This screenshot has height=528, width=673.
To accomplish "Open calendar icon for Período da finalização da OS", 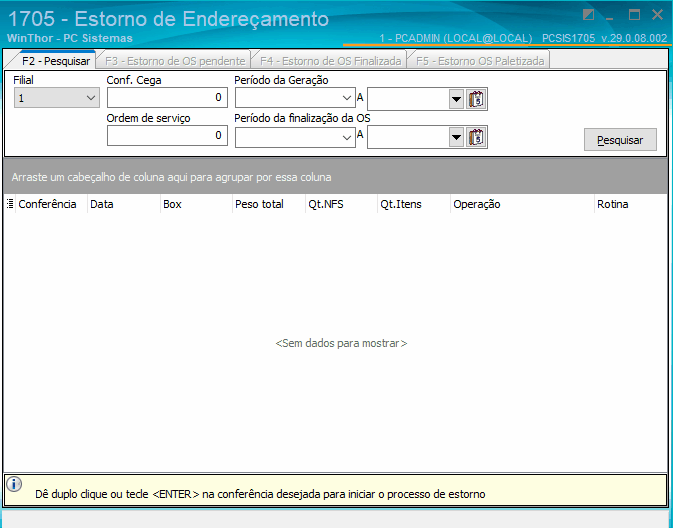I will click(476, 137).
